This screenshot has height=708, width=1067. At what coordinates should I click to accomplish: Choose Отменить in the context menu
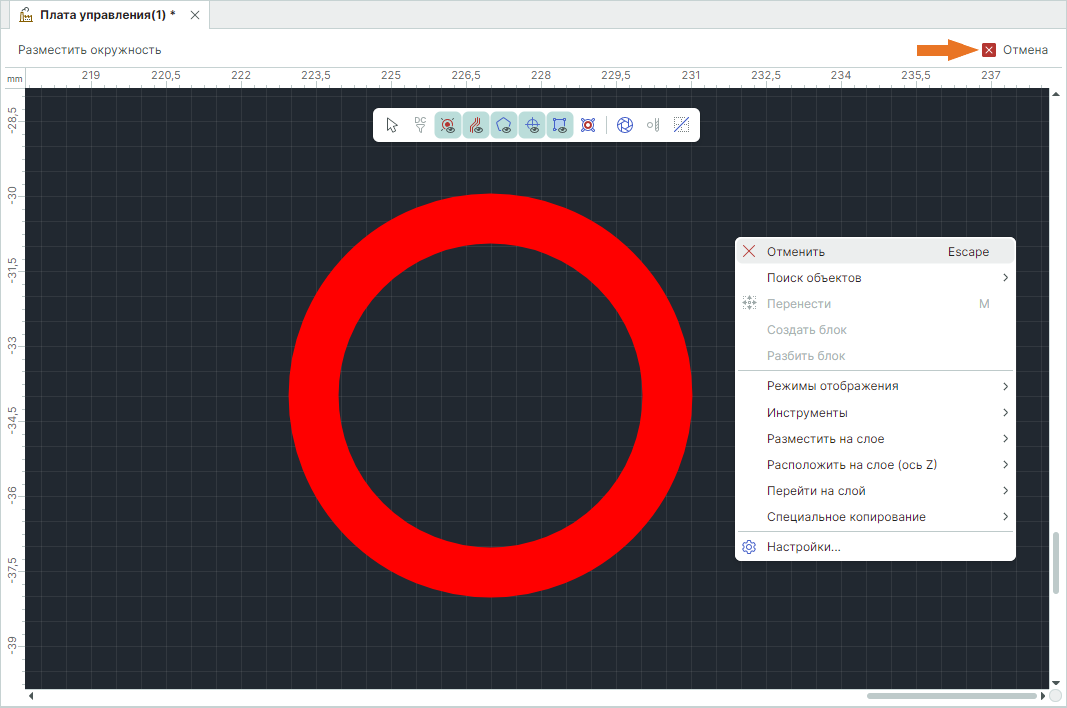coord(795,252)
